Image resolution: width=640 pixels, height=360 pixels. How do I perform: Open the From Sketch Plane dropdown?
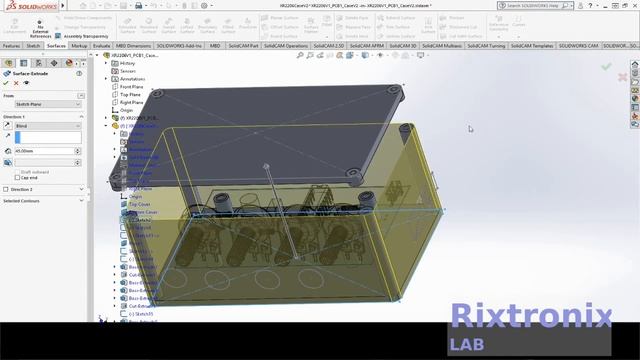48,104
